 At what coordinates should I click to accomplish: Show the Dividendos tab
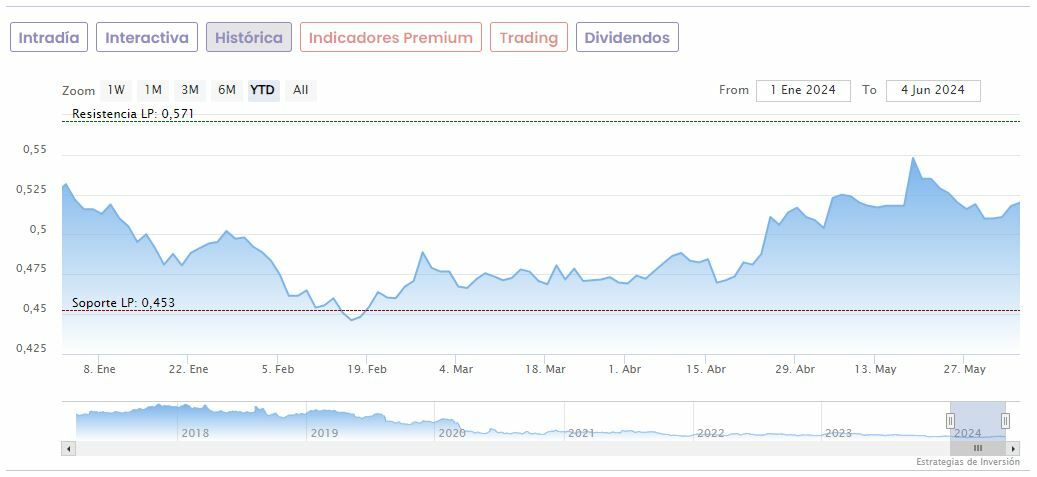coord(627,38)
